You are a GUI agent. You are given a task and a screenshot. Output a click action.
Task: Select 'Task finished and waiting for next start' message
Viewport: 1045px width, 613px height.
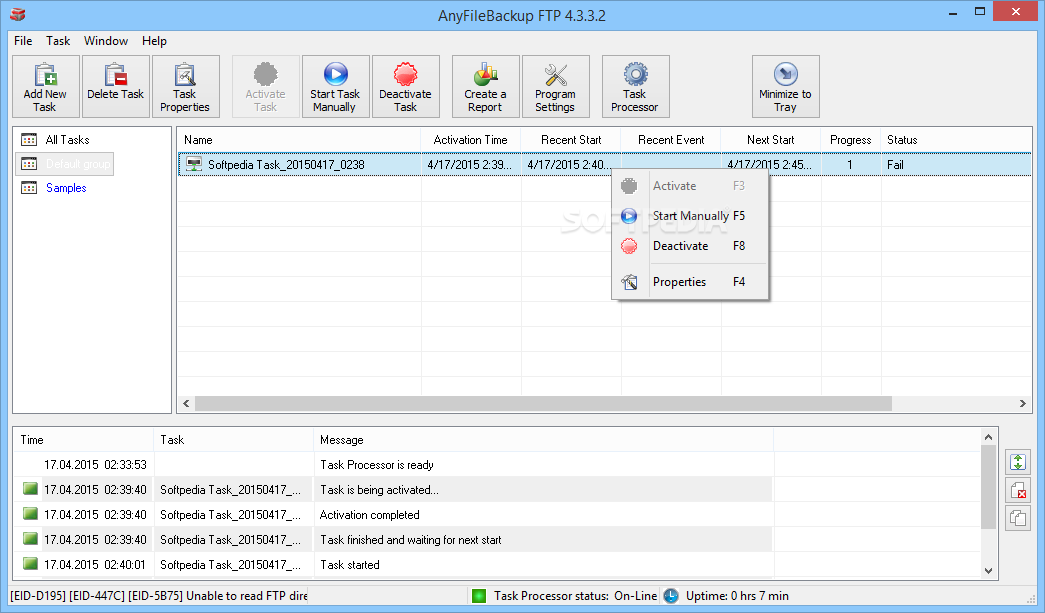coord(411,540)
